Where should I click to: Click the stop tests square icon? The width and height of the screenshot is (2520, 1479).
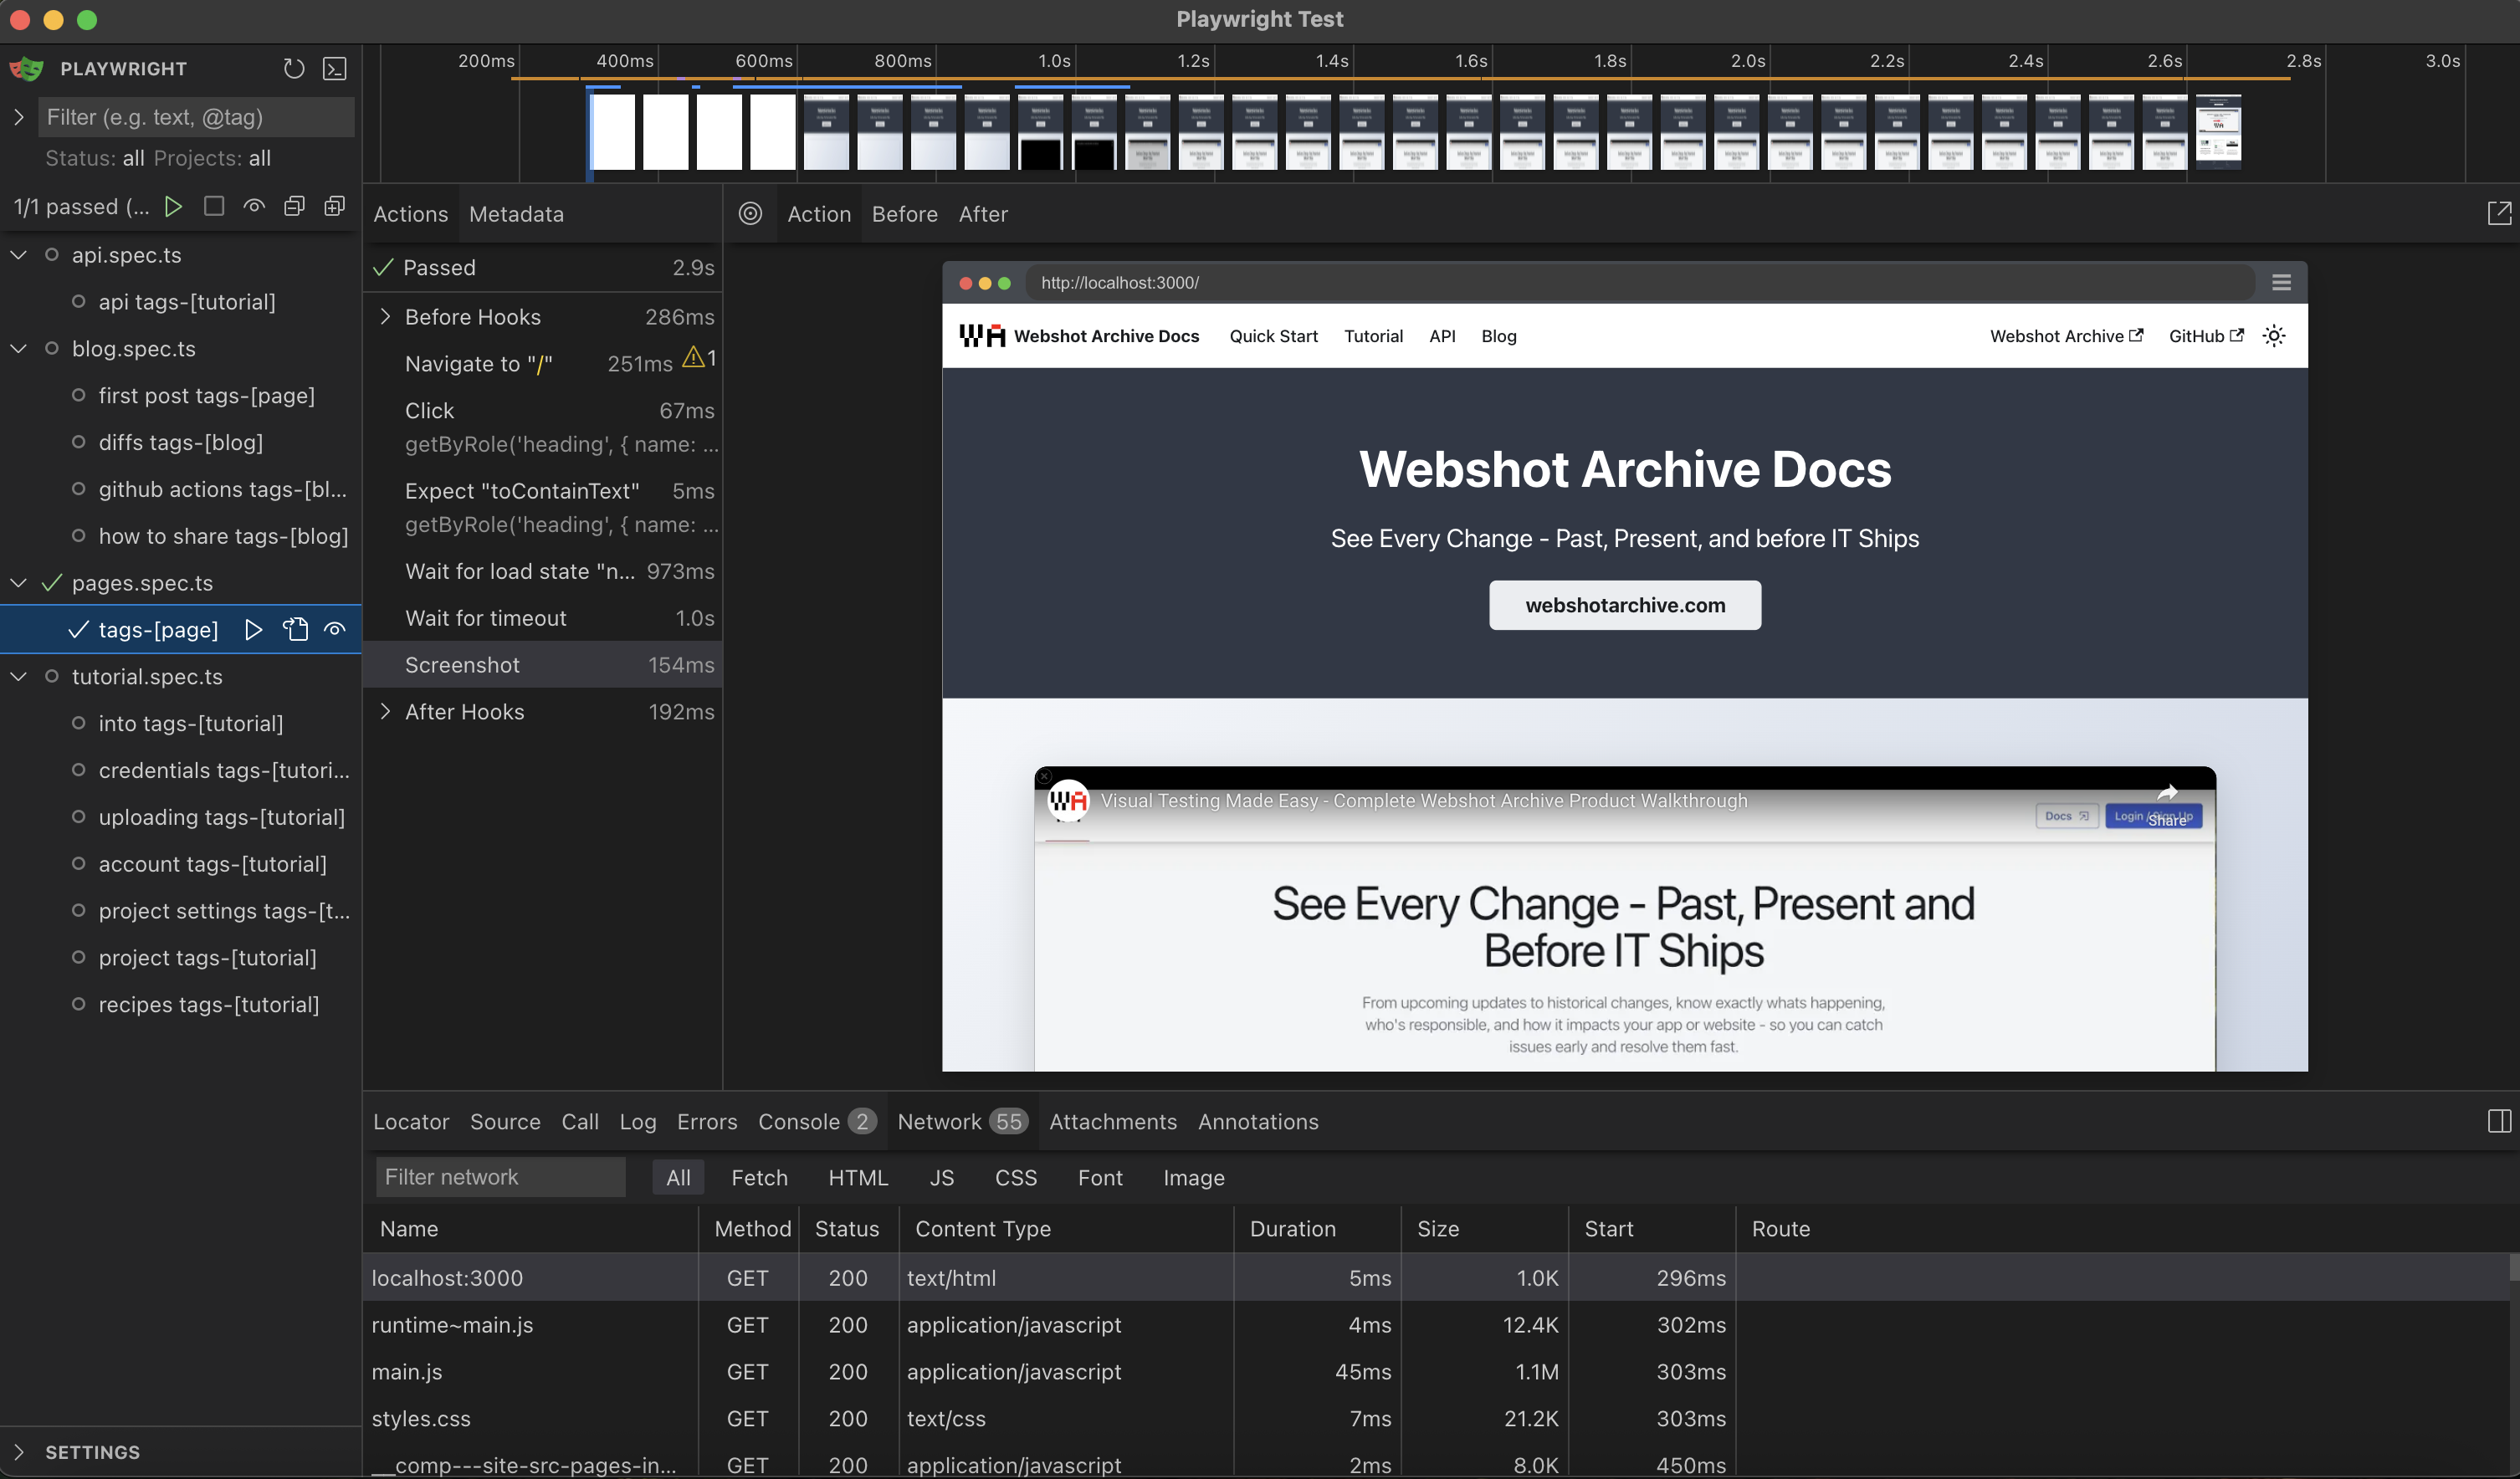pos(213,206)
